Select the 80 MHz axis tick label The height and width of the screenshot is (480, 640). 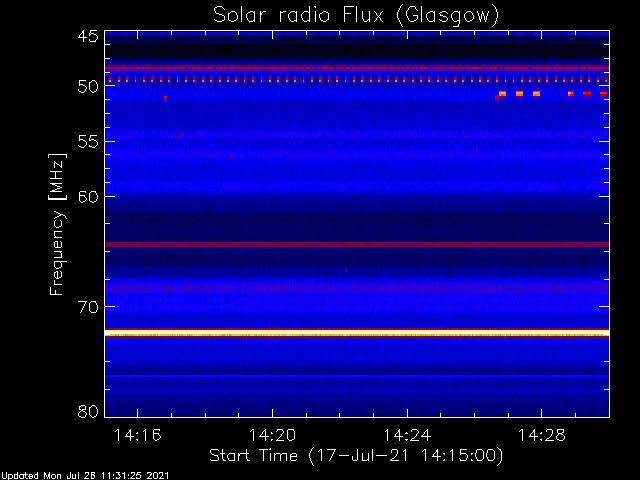click(88, 411)
